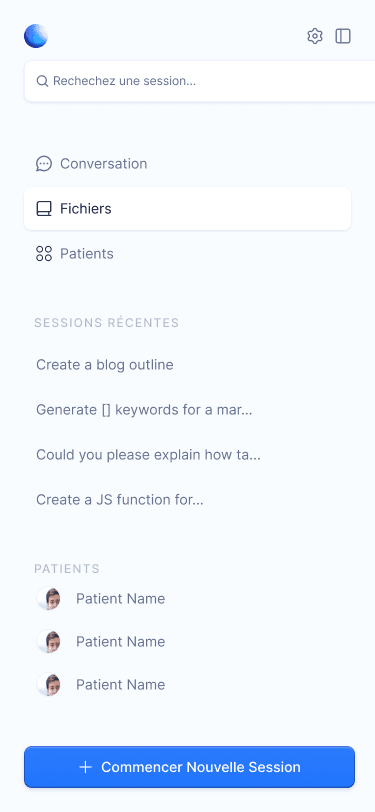Click the blue globe app logo
Image resolution: width=375 pixels, height=812 pixels.
pyautogui.click(x=36, y=36)
